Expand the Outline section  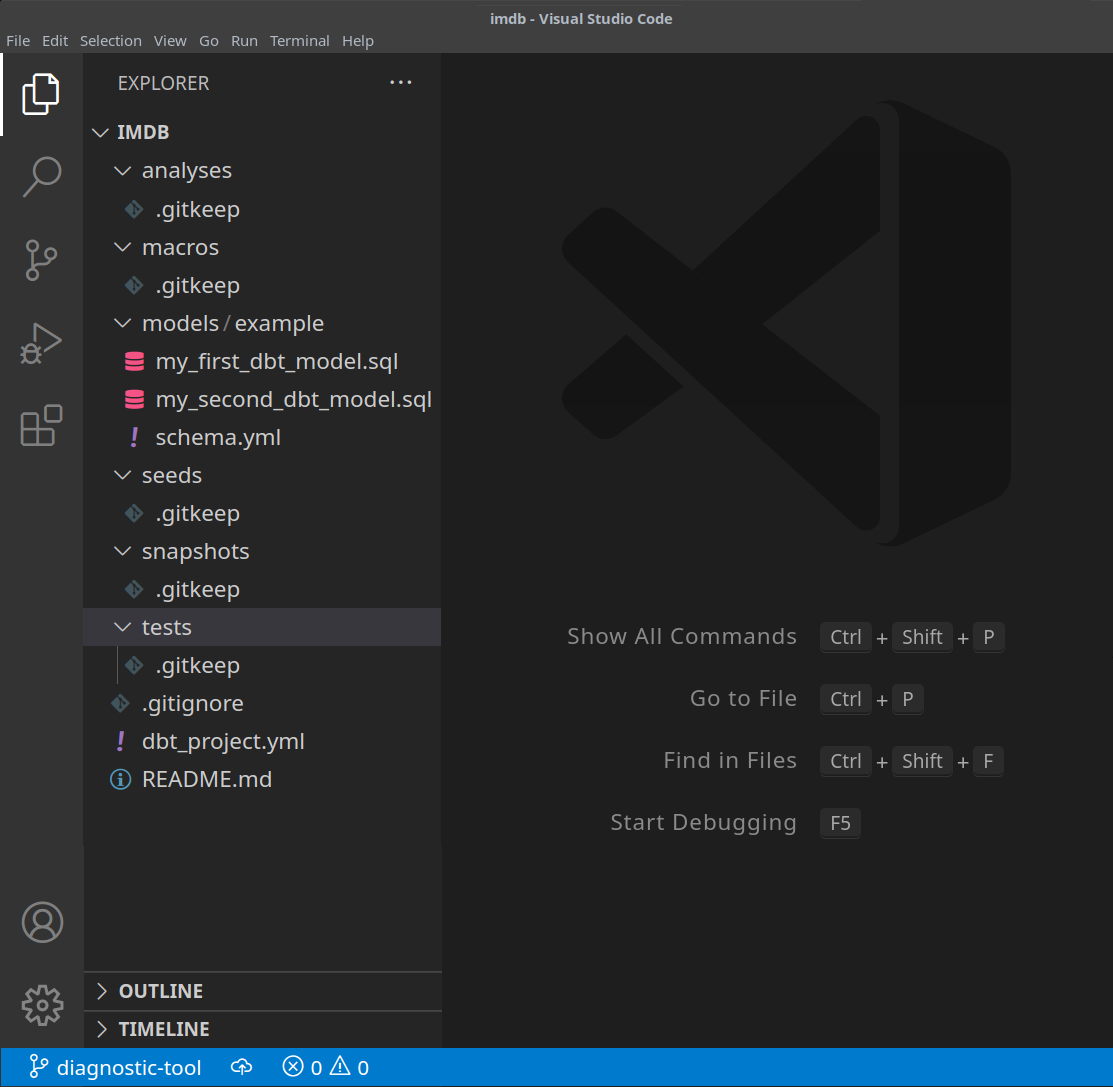coord(160,991)
